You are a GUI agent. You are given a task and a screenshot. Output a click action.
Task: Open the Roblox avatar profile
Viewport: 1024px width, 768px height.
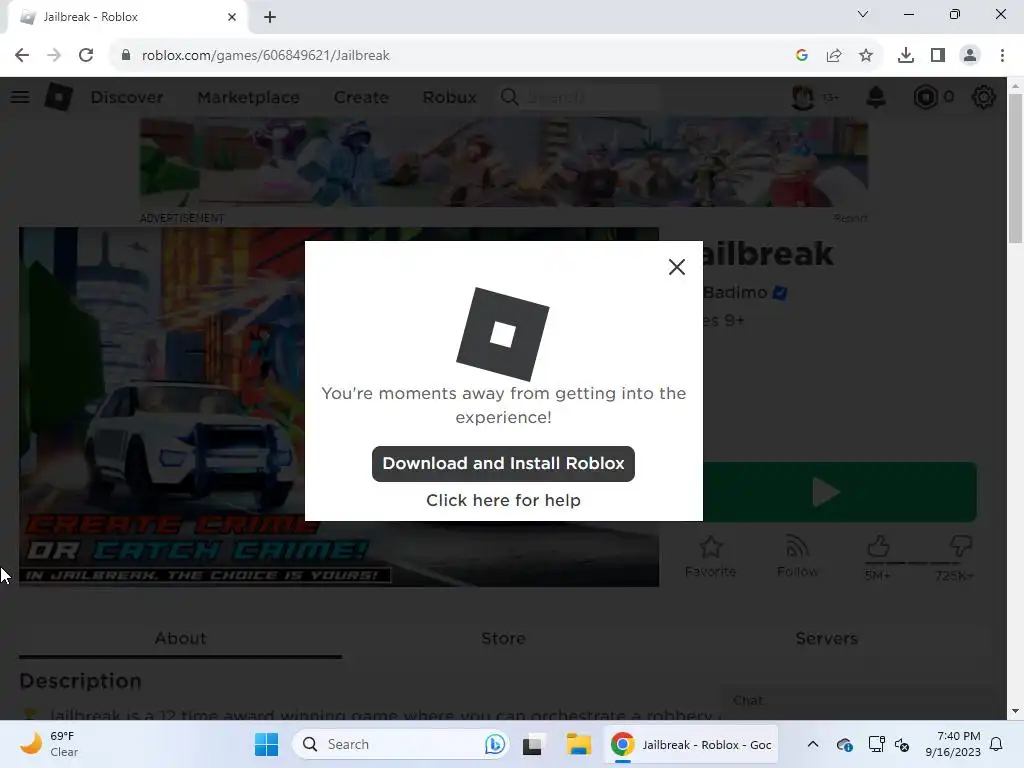point(803,97)
